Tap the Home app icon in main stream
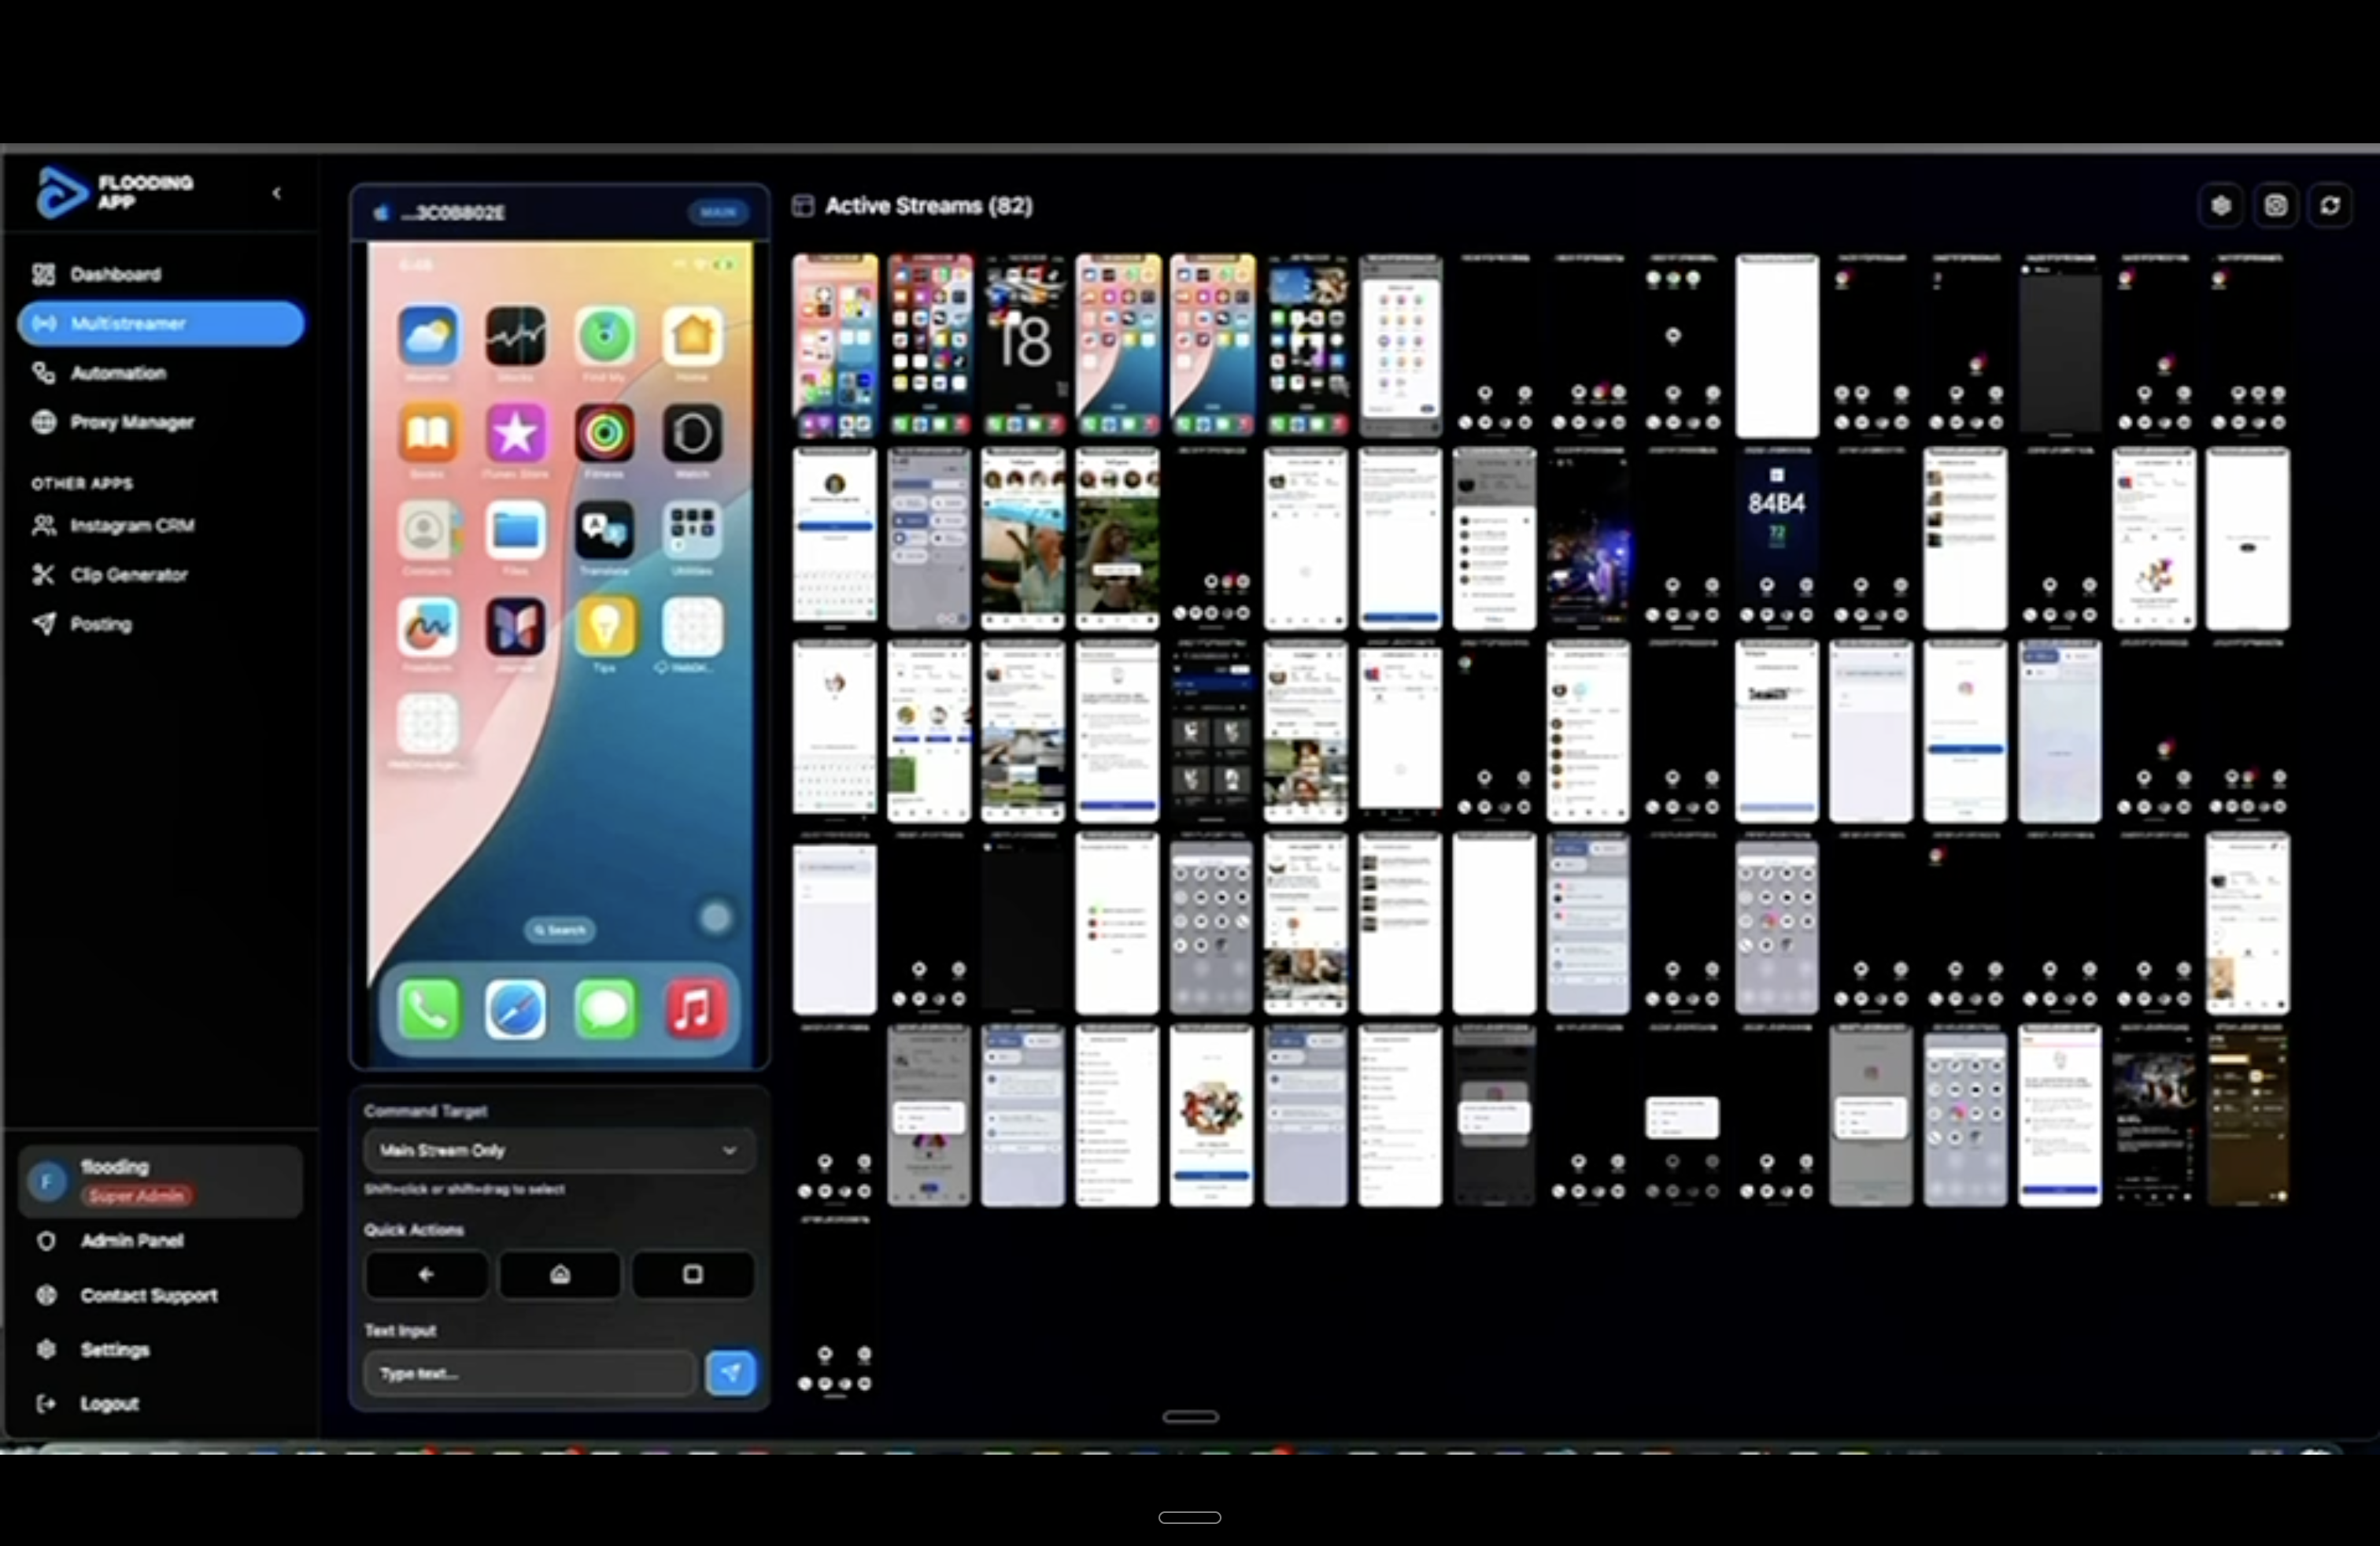This screenshot has height=1546, width=2380. tap(692, 335)
